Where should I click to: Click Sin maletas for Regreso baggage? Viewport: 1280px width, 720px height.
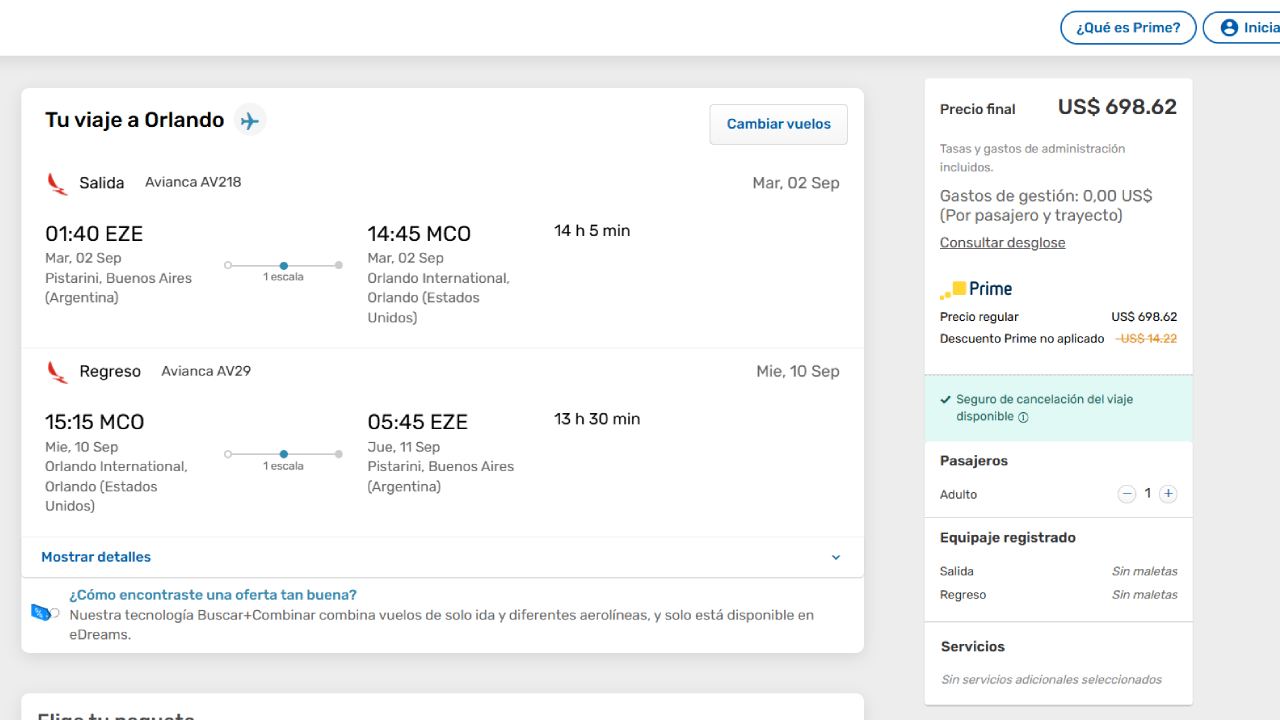click(1145, 595)
